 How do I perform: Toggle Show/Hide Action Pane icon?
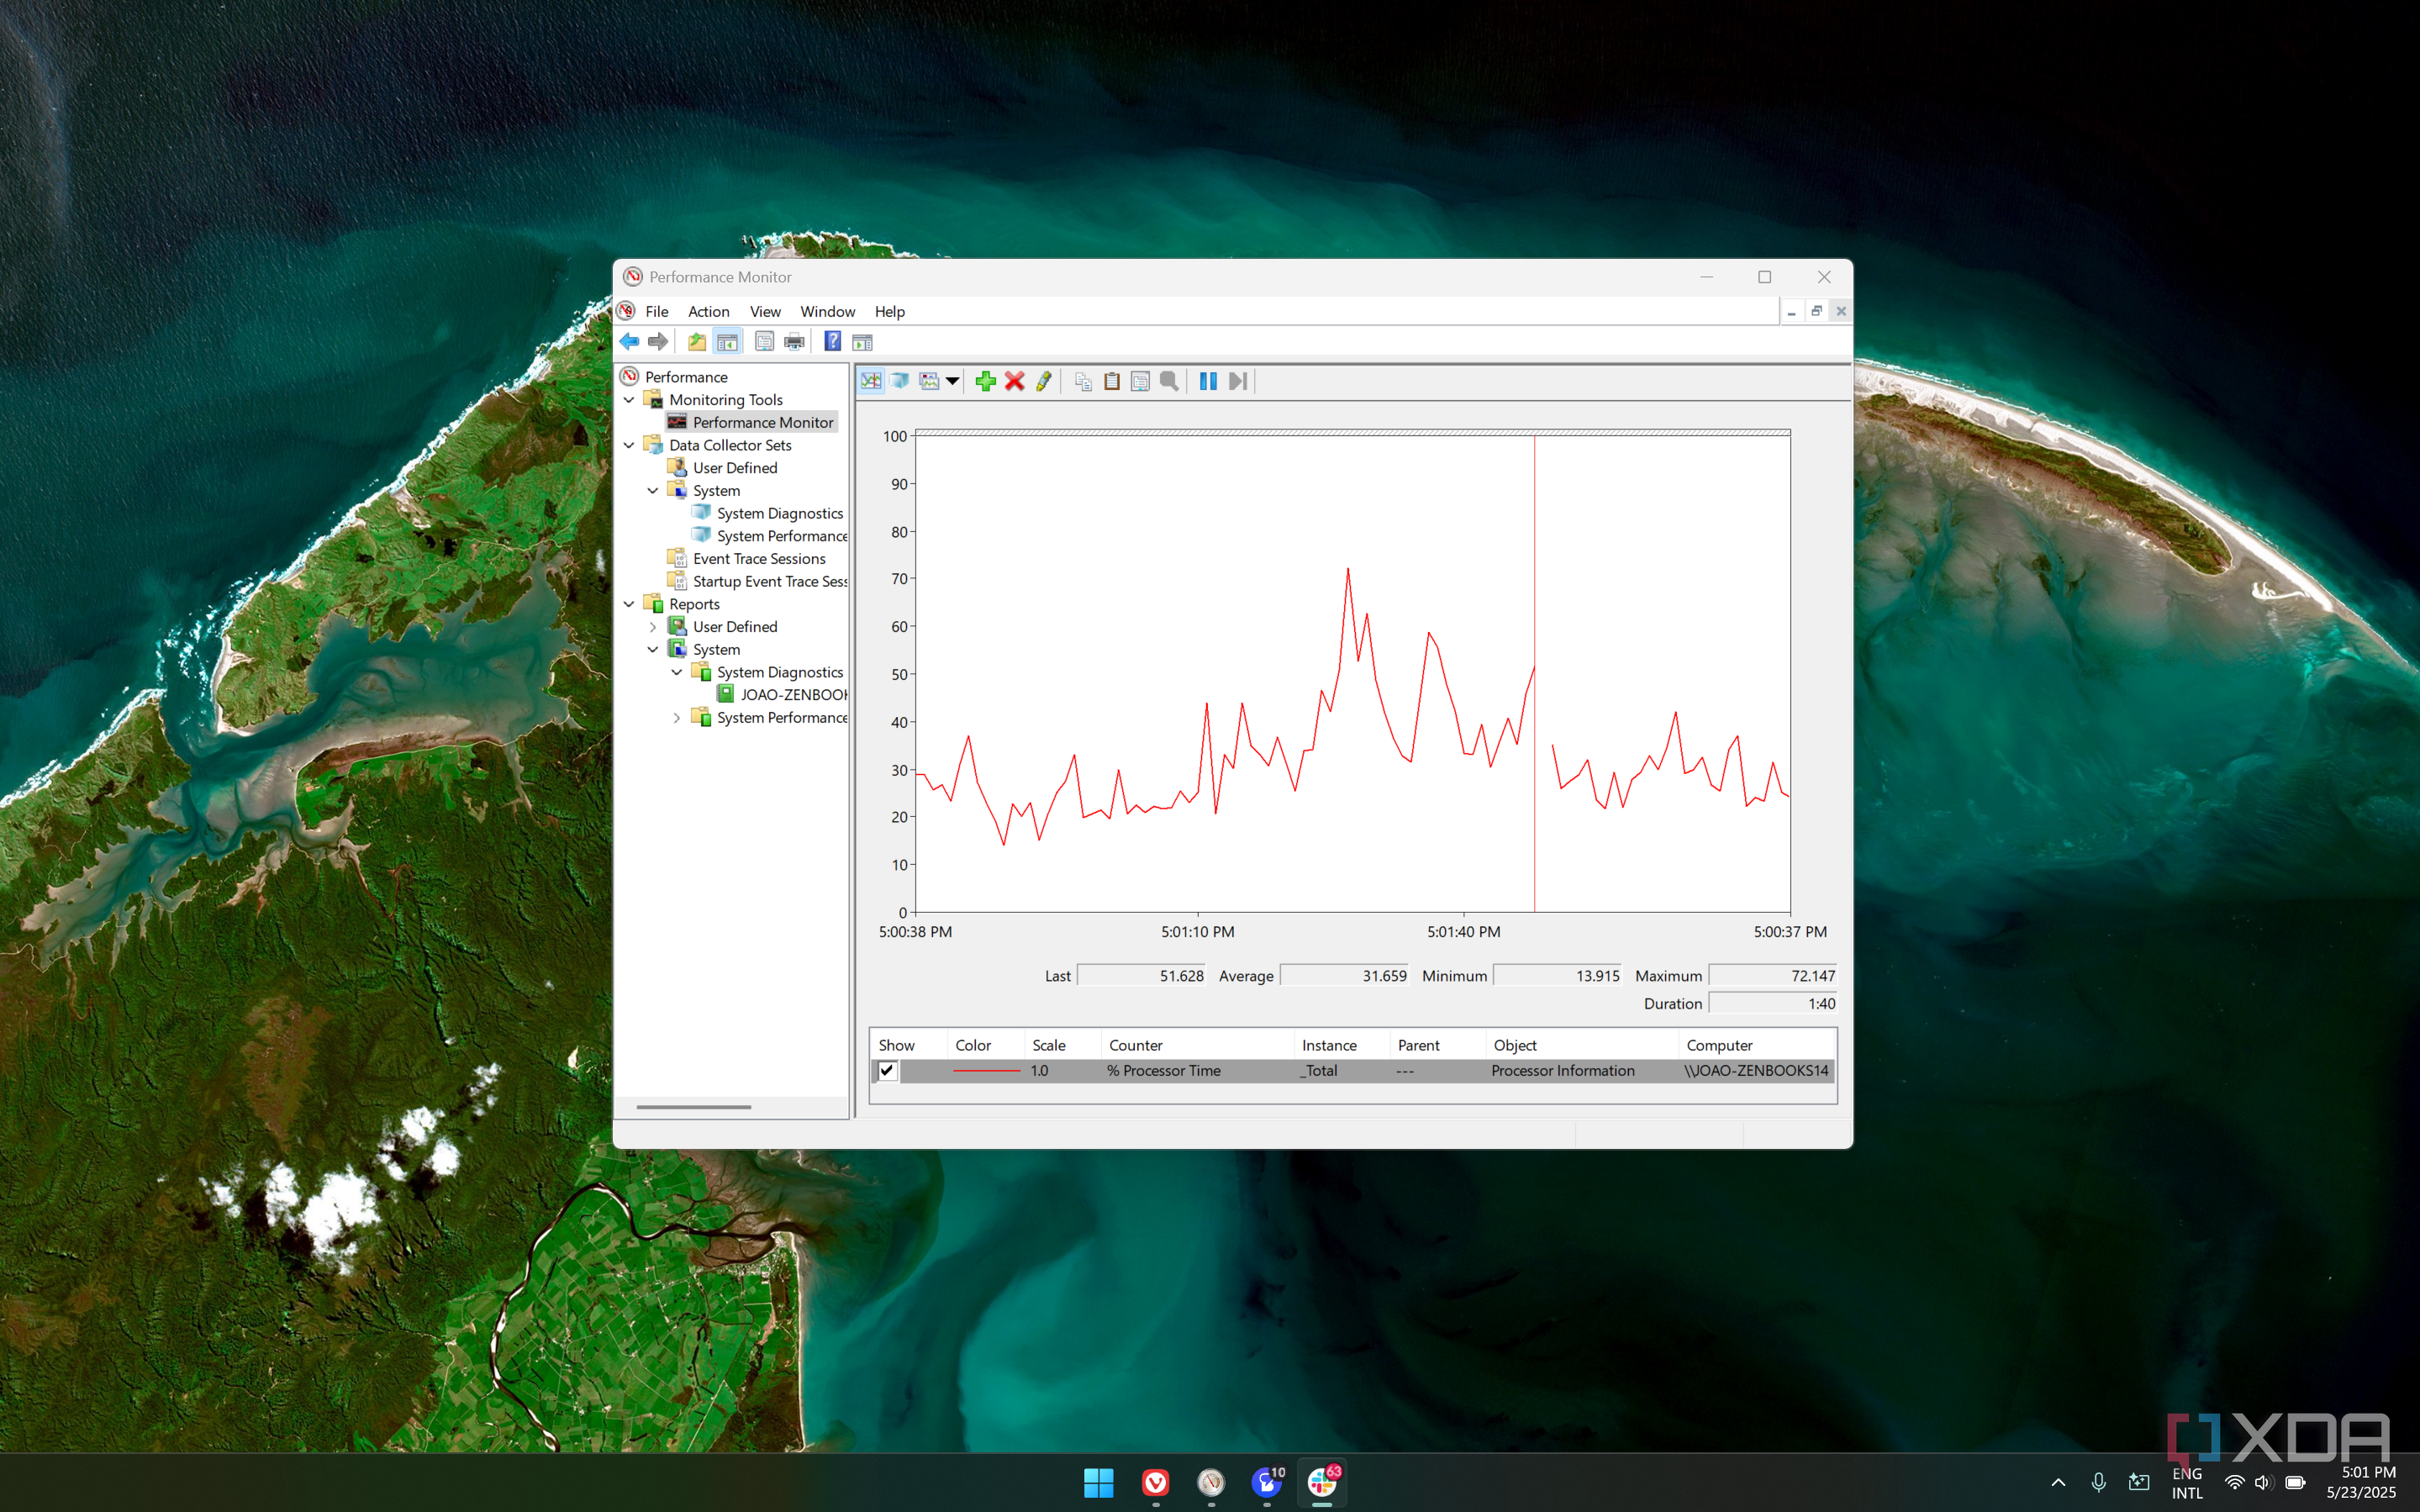862,342
